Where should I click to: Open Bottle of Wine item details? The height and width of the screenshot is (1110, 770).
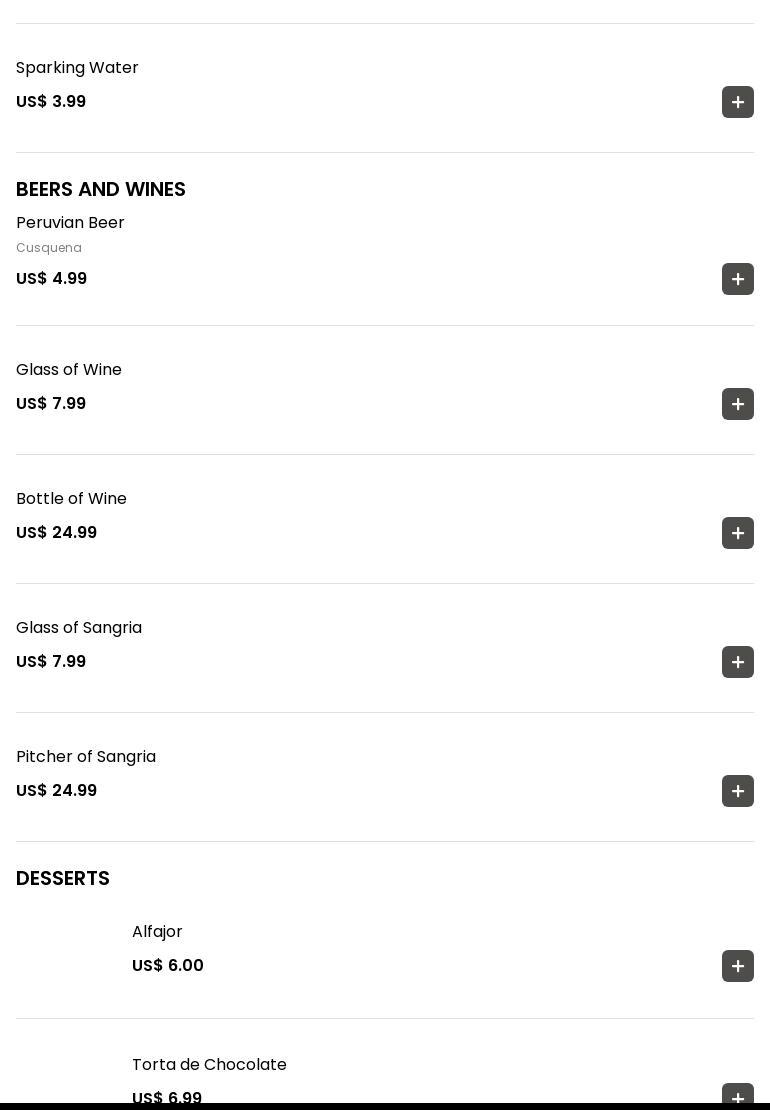71,499
